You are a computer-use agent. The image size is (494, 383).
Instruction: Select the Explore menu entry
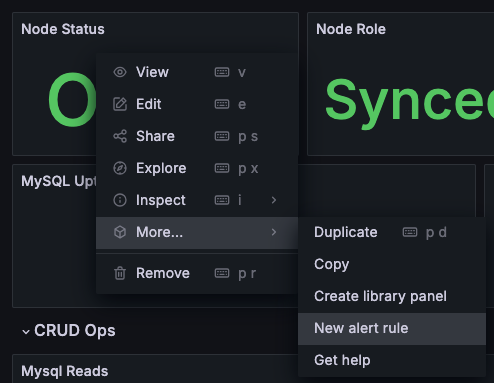tap(197, 168)
